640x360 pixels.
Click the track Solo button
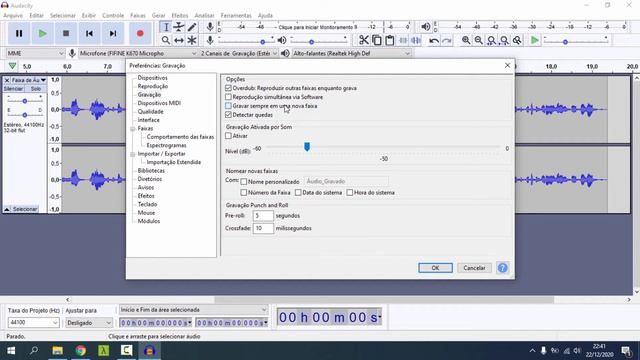point(36,89)
